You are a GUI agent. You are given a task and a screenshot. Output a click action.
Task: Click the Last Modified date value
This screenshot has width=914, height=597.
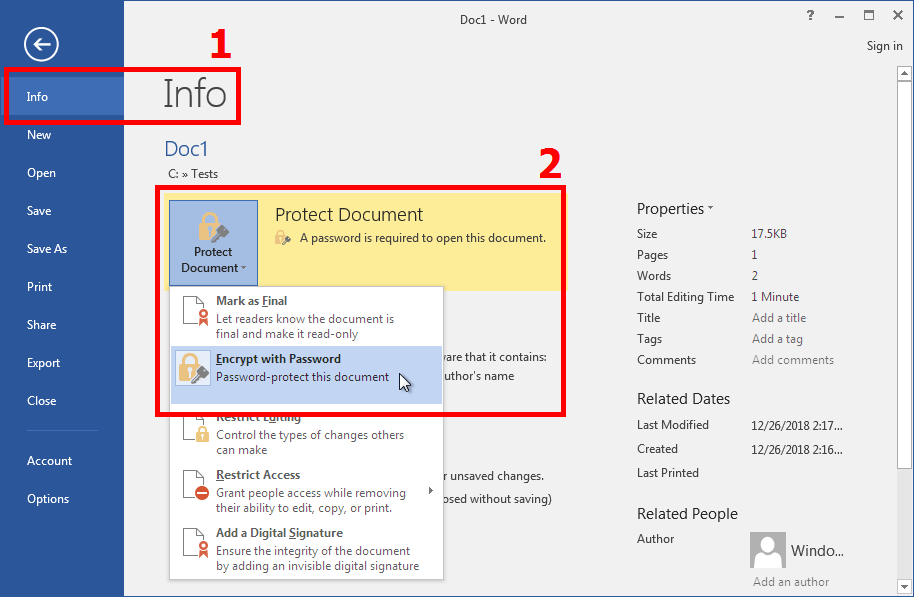point(797,426)
